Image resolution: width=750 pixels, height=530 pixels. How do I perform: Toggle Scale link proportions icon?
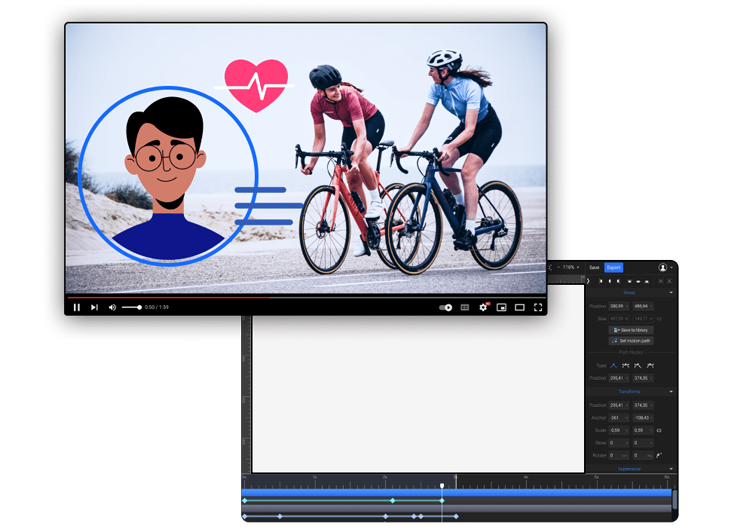coord(659,431)
